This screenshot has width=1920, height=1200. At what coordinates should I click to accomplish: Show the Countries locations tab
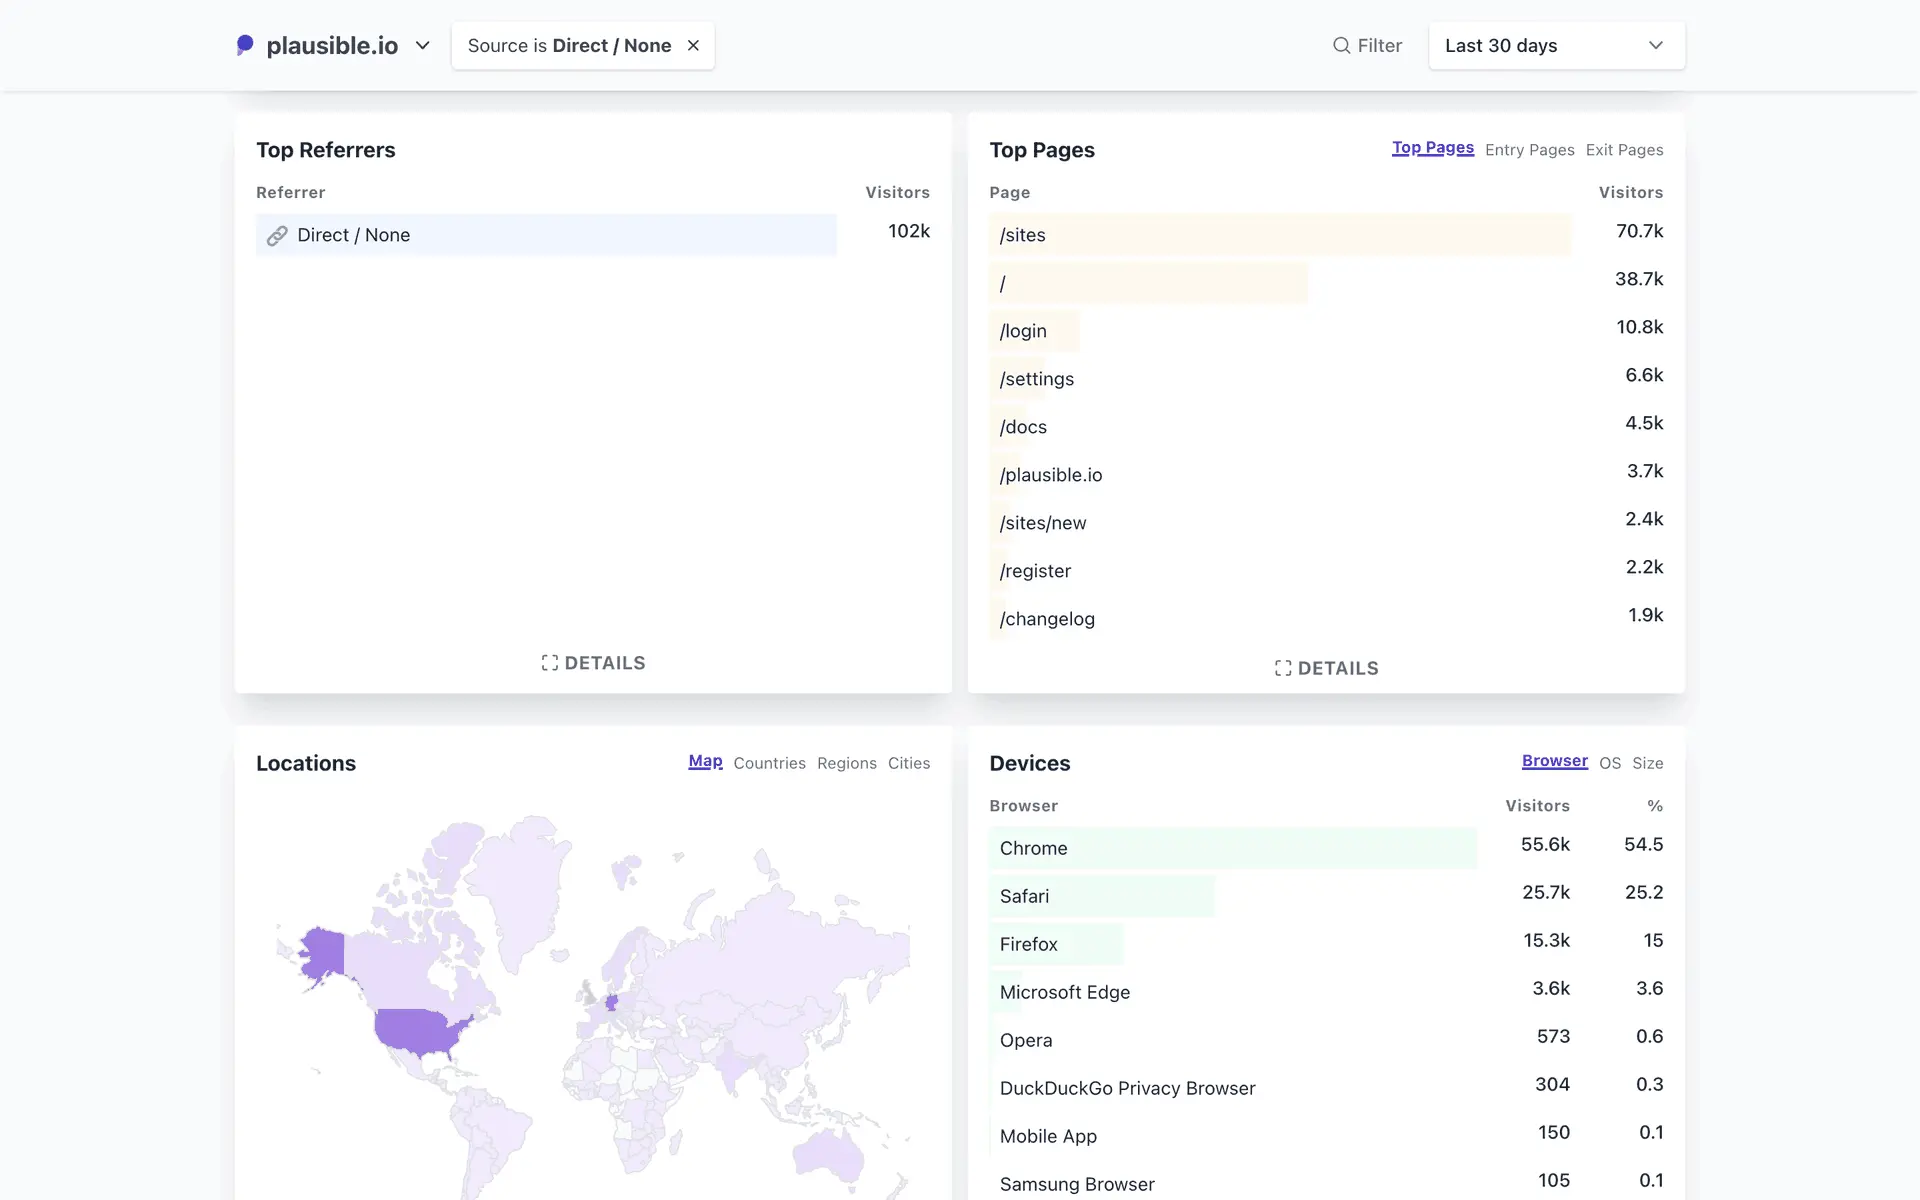pos(769,763)
